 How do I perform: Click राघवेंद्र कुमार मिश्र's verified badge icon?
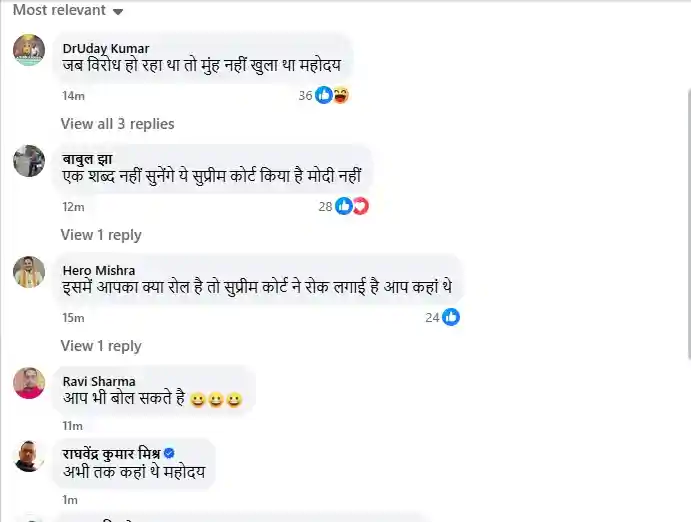pos(169,453)
